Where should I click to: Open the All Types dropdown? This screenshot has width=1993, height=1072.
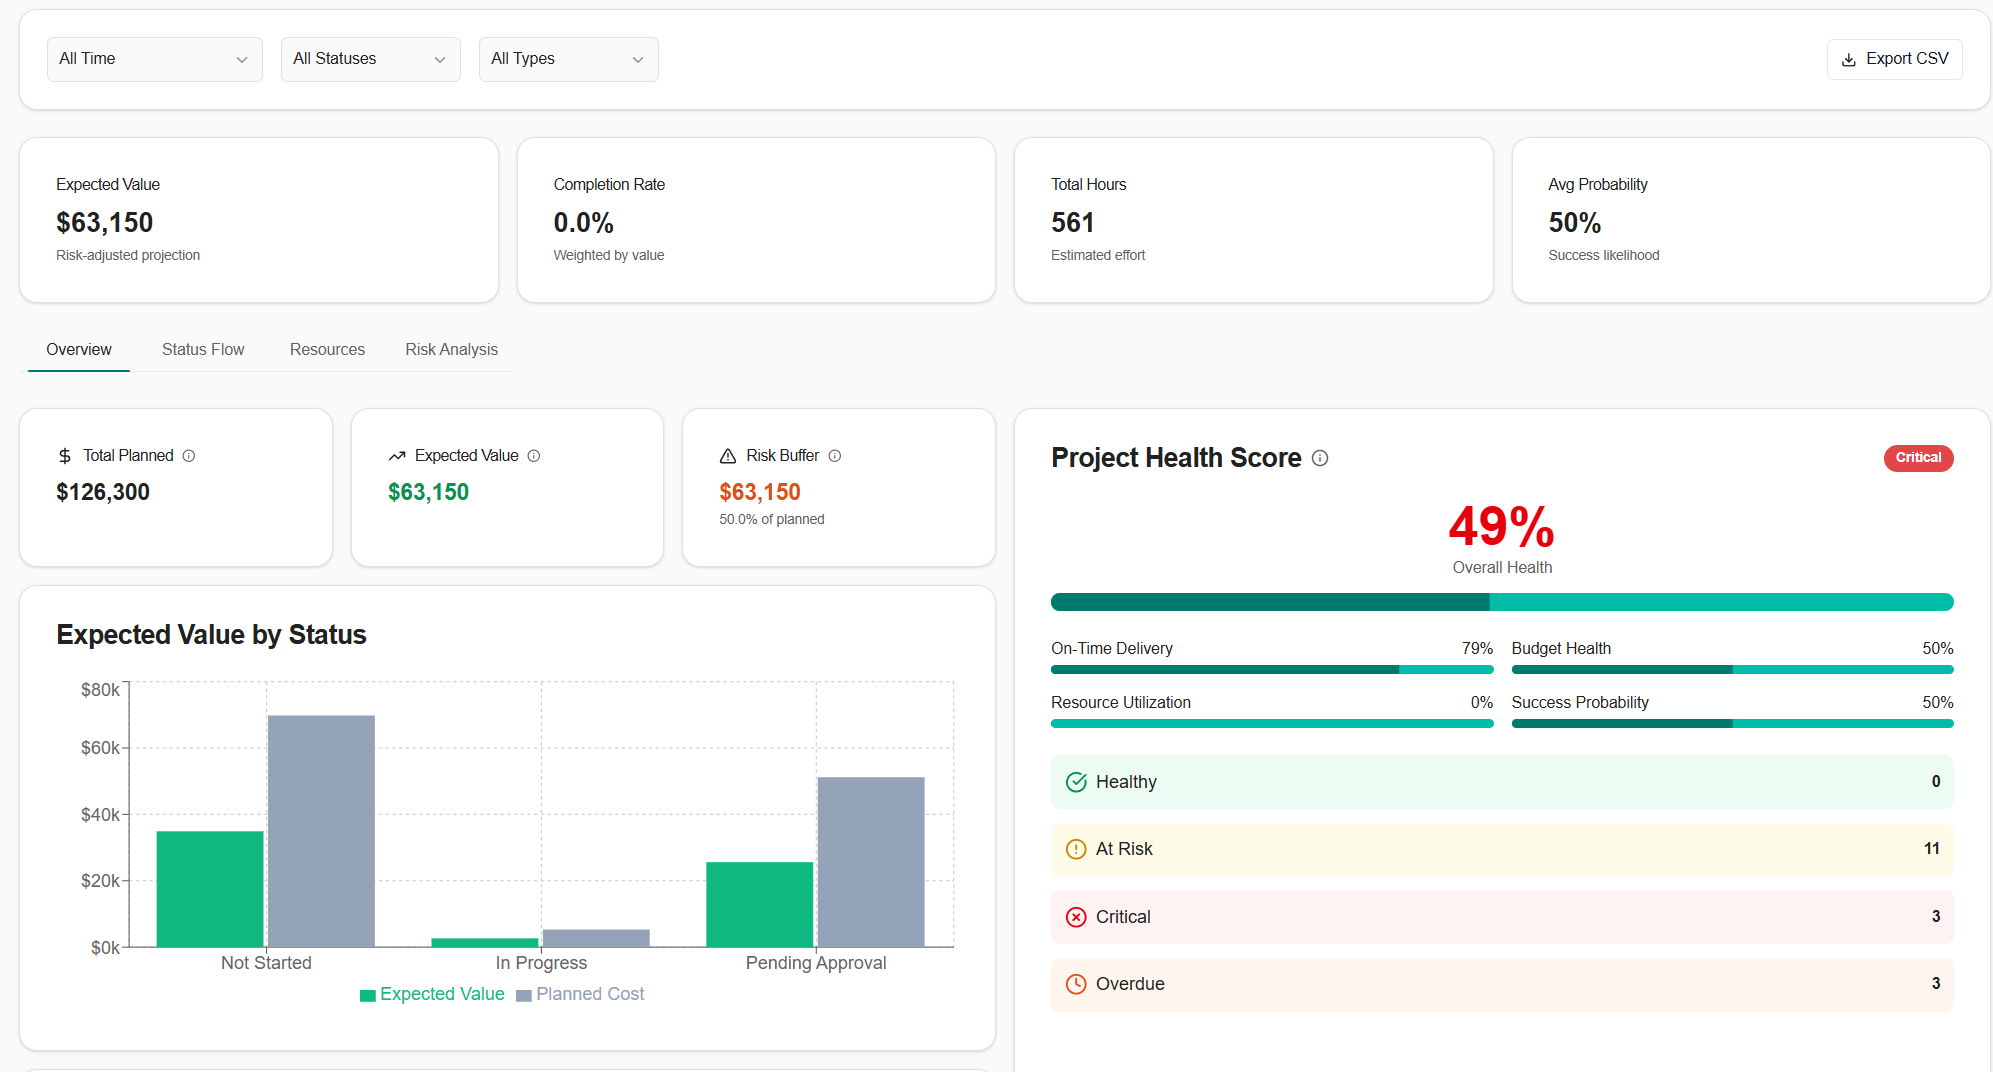568,59
